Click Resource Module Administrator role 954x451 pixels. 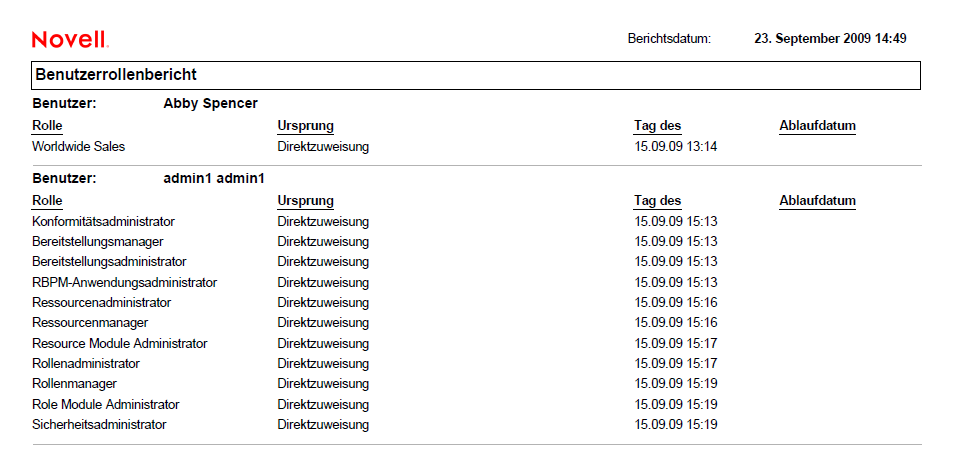[120, 343]
